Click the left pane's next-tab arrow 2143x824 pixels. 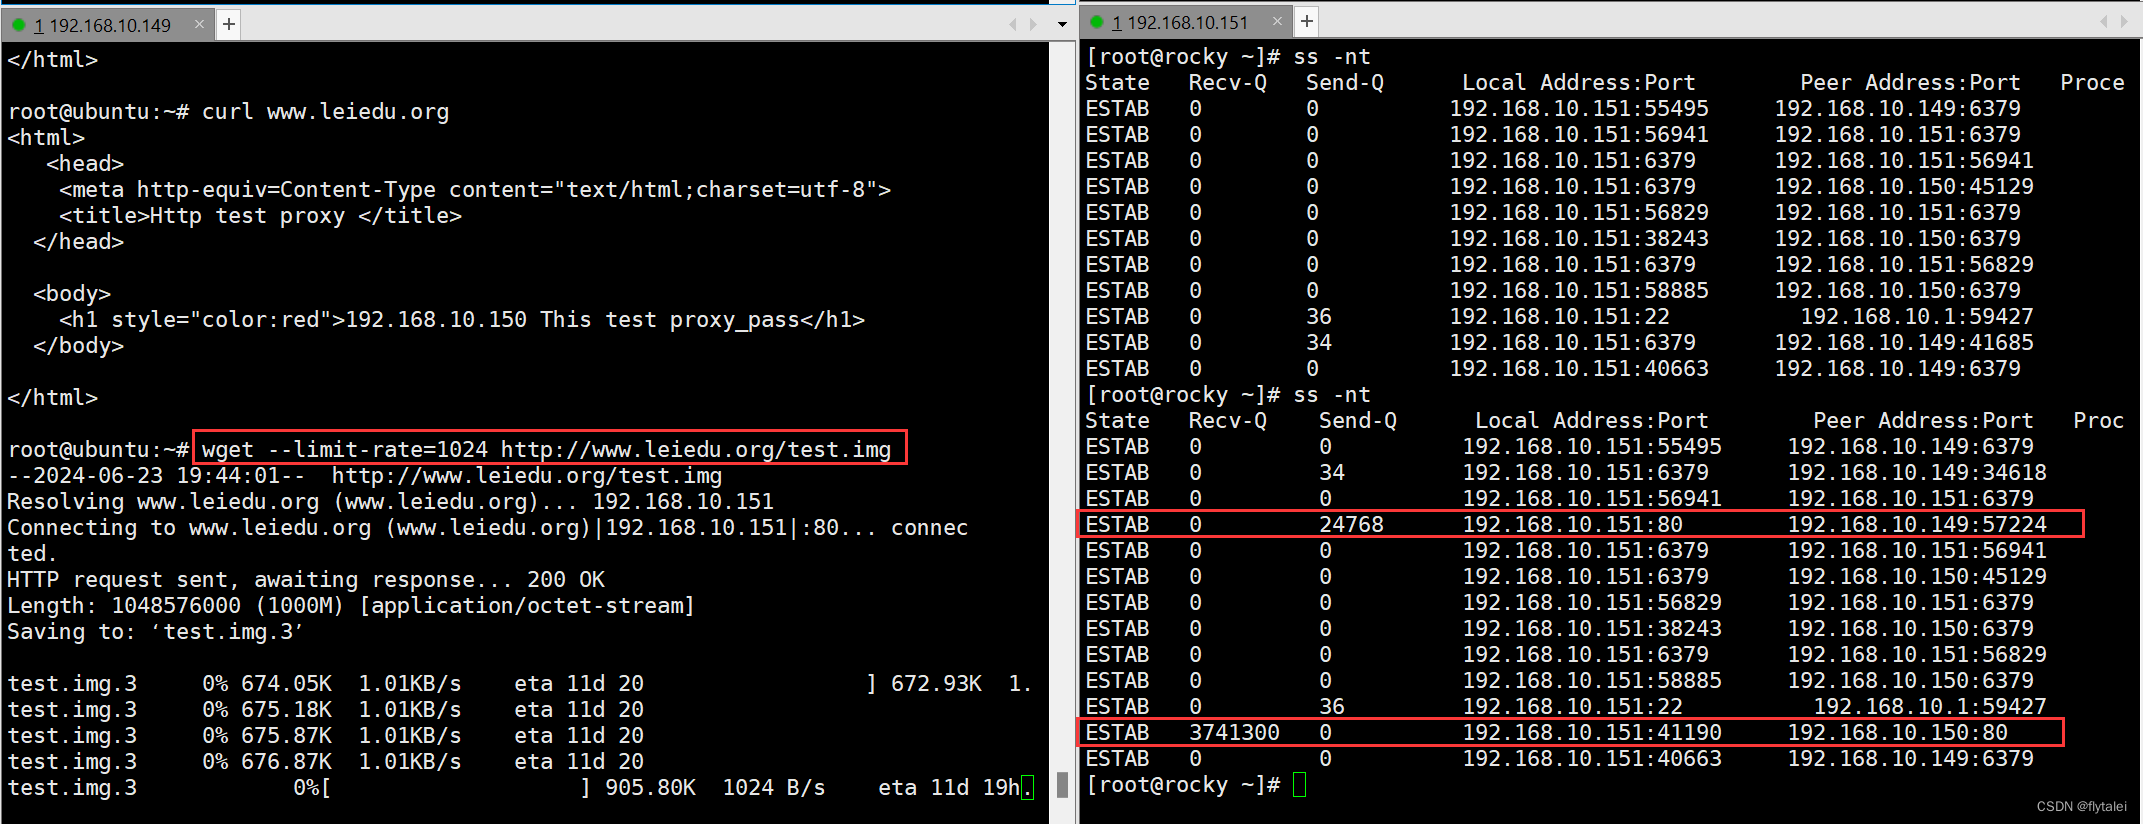point(1034,24)
